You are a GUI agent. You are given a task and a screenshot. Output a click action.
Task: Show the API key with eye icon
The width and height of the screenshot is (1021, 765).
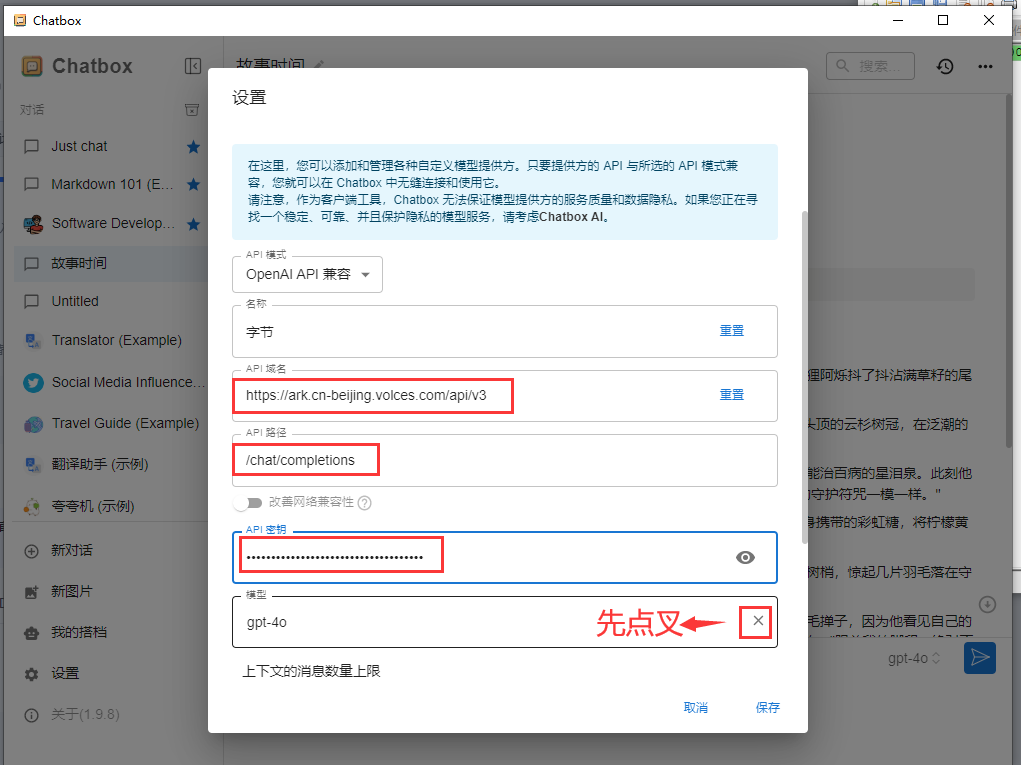pos(745,557)
